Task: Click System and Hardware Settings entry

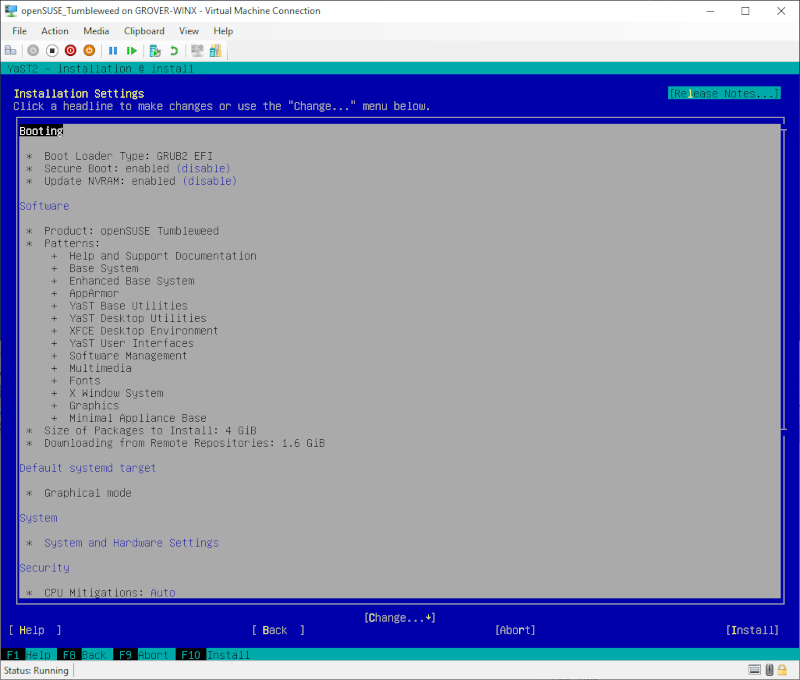Action: pos(131,543)
